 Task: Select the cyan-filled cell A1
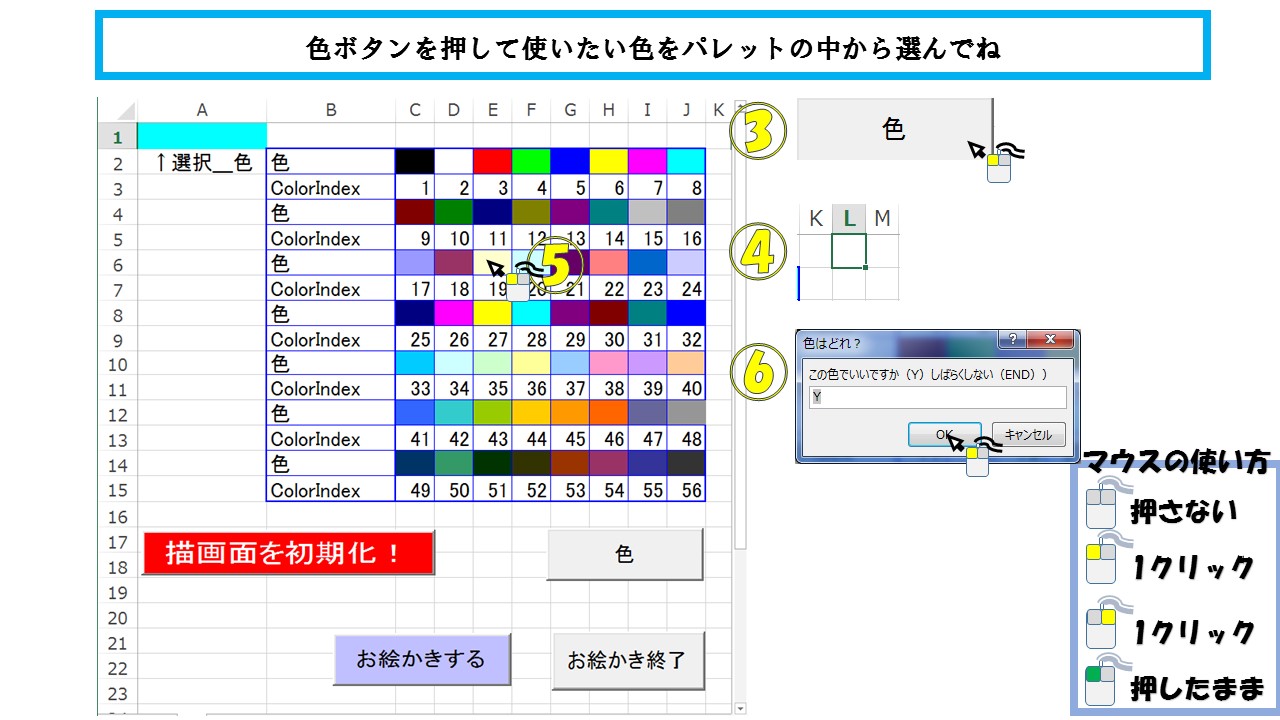[202, 136]
